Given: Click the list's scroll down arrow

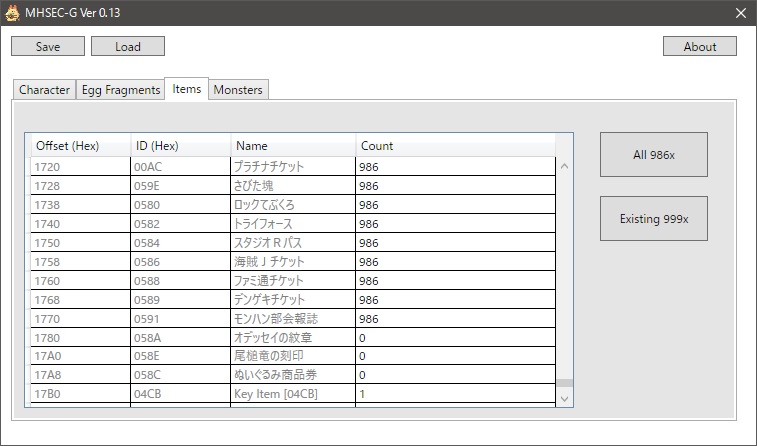Looking at the screenshot, I should [x=564, y=399].
